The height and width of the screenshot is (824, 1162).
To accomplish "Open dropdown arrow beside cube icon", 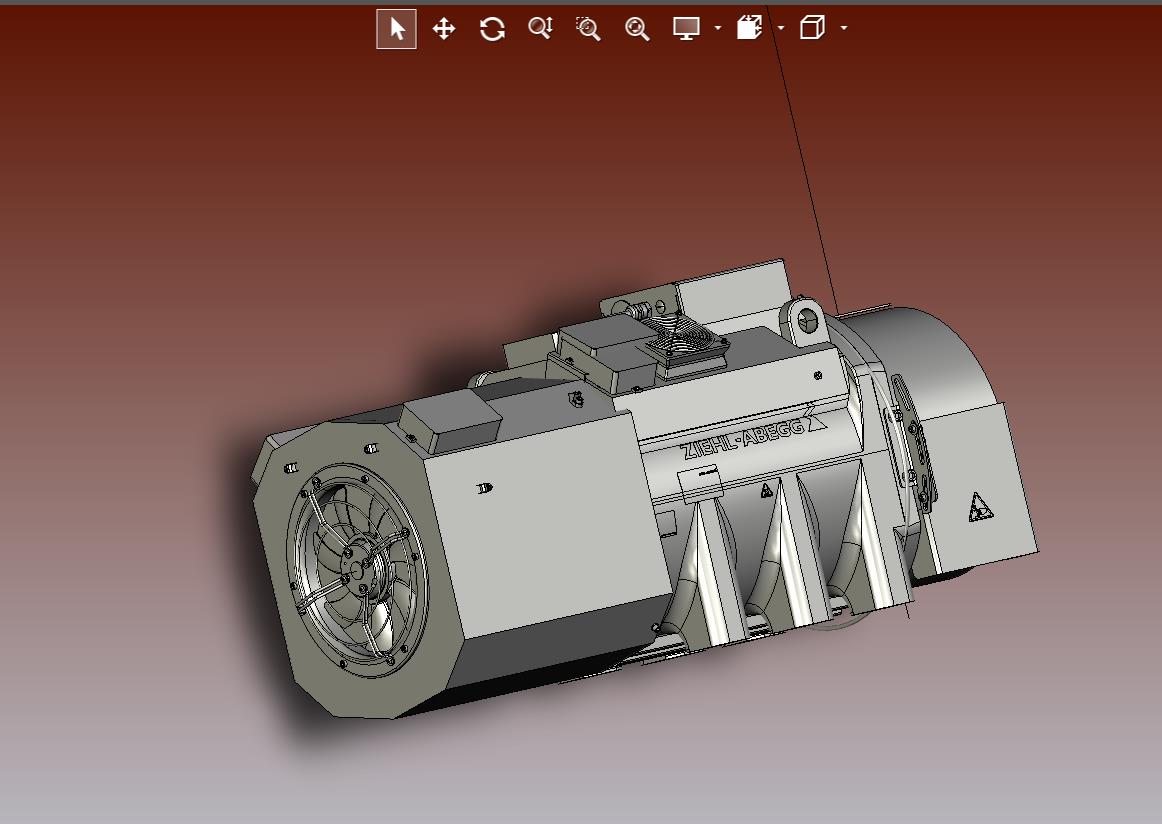I will (844, 28).
